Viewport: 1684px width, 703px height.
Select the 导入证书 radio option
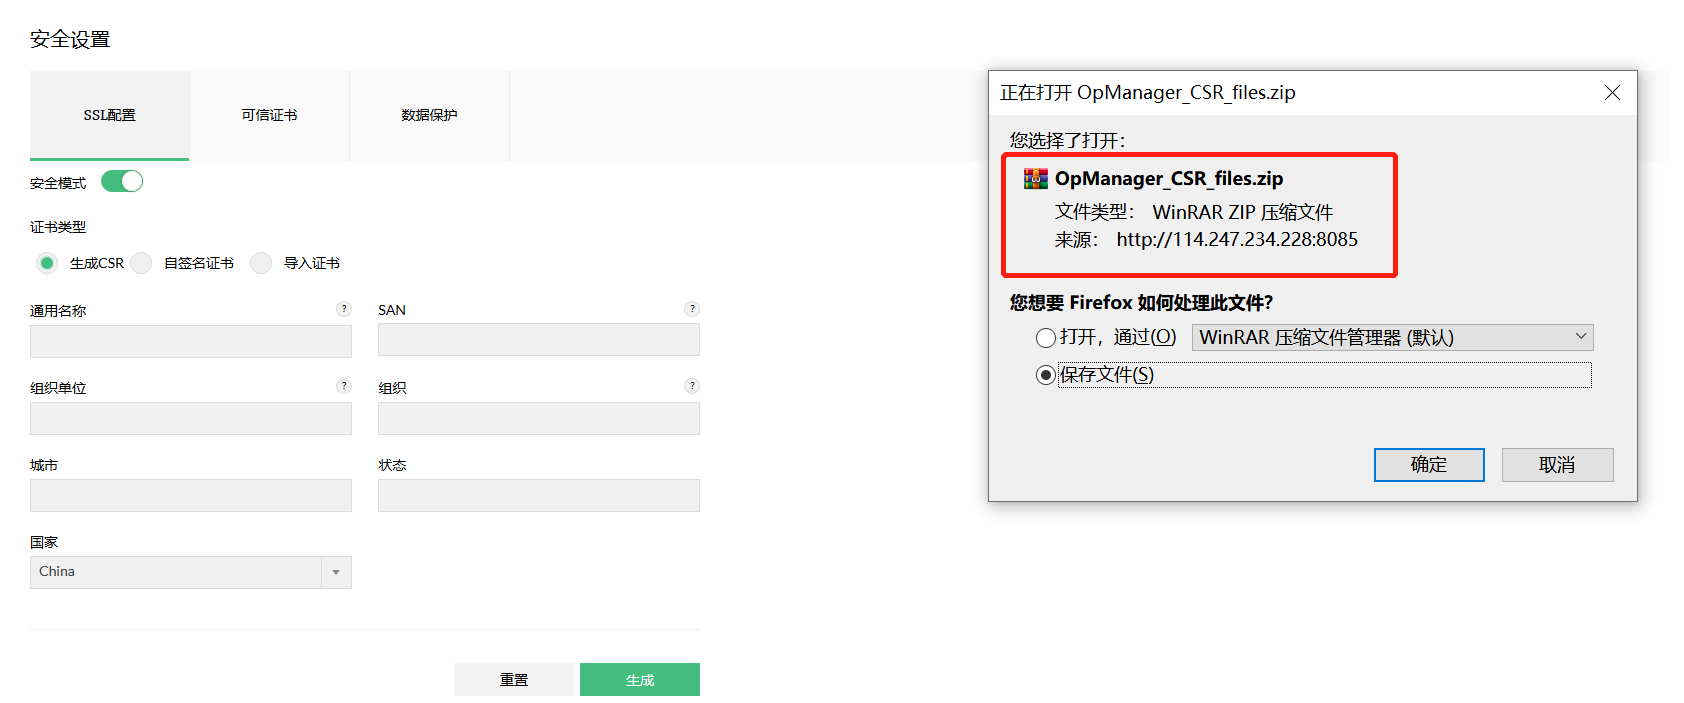tap(261, 263)
